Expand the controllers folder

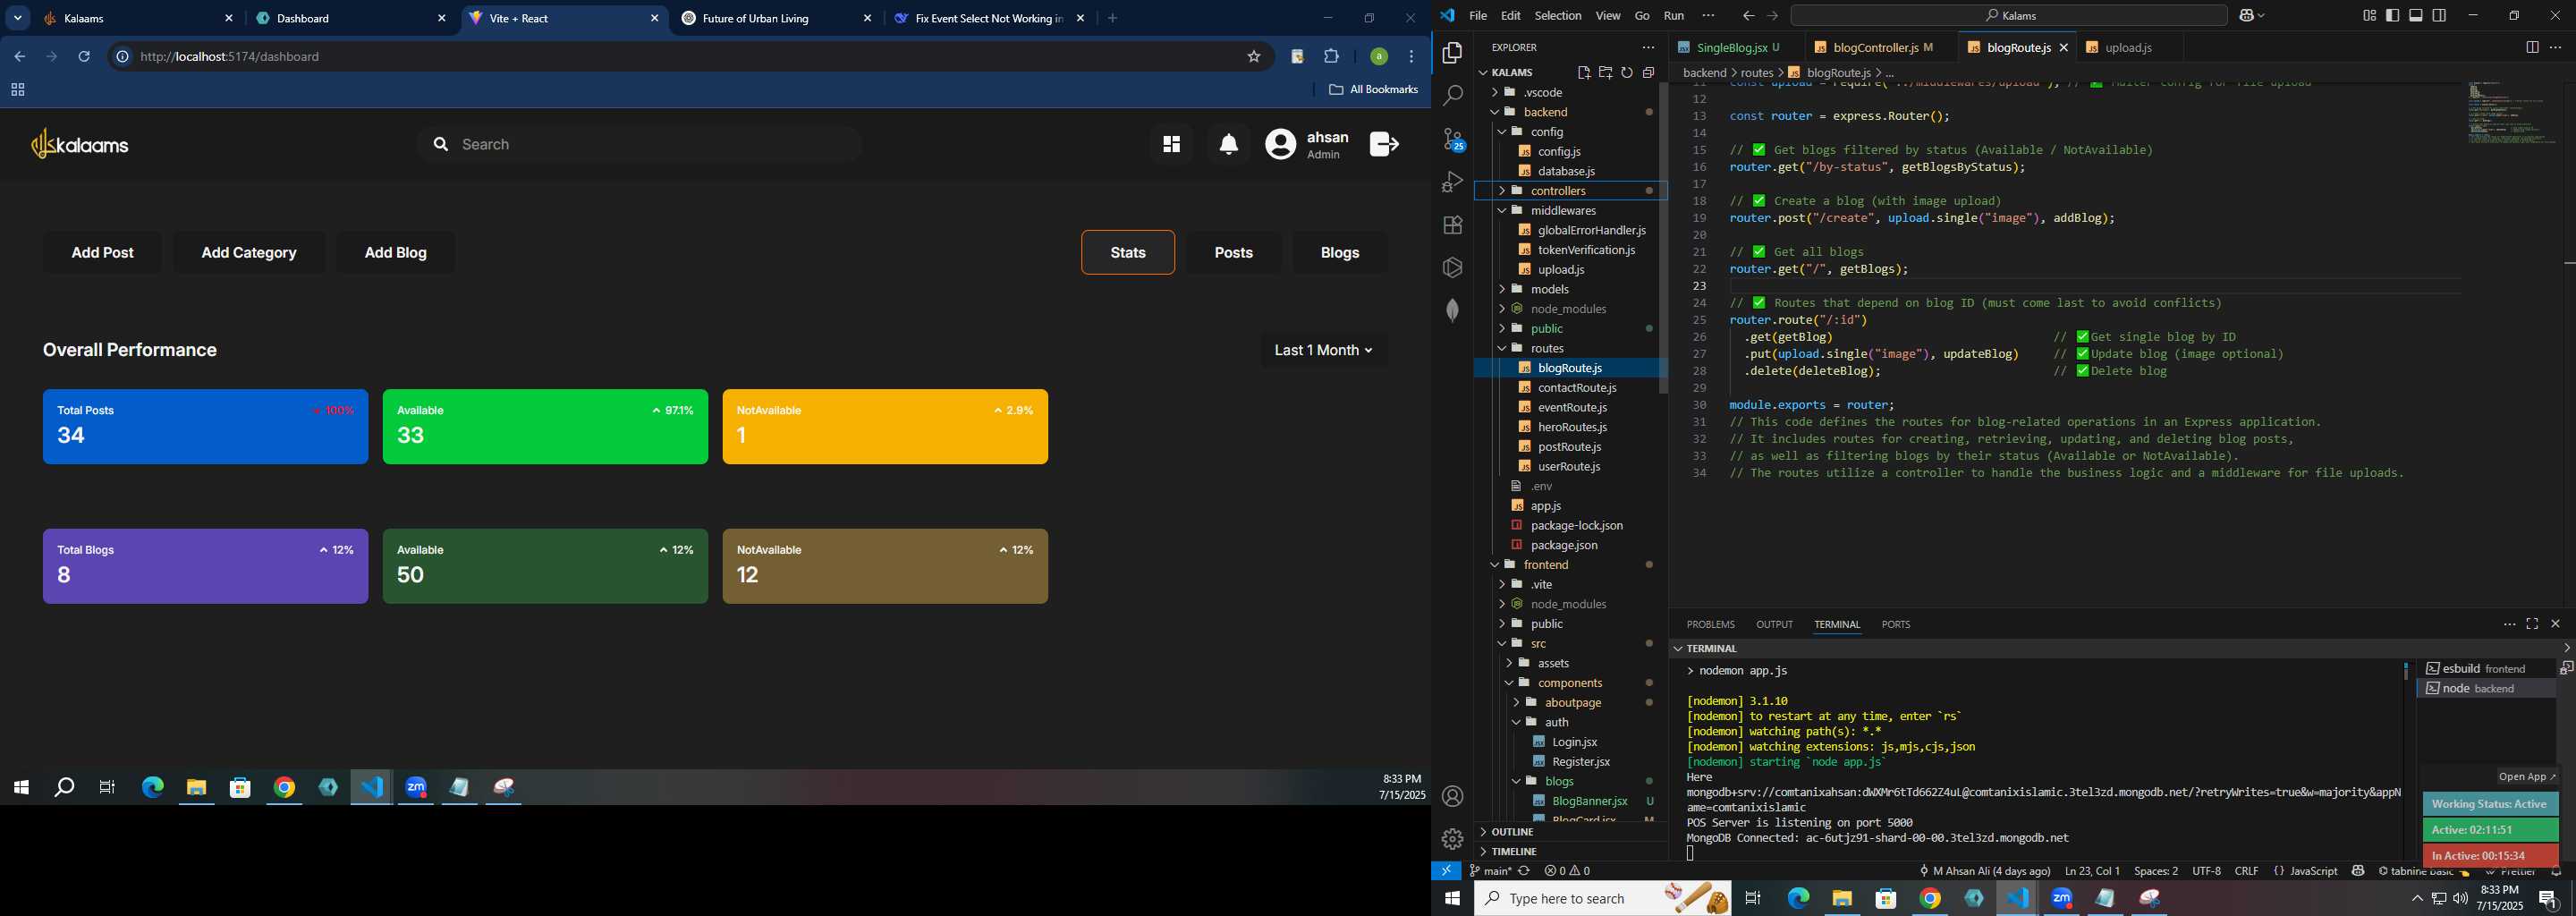tap(1571, 191)
